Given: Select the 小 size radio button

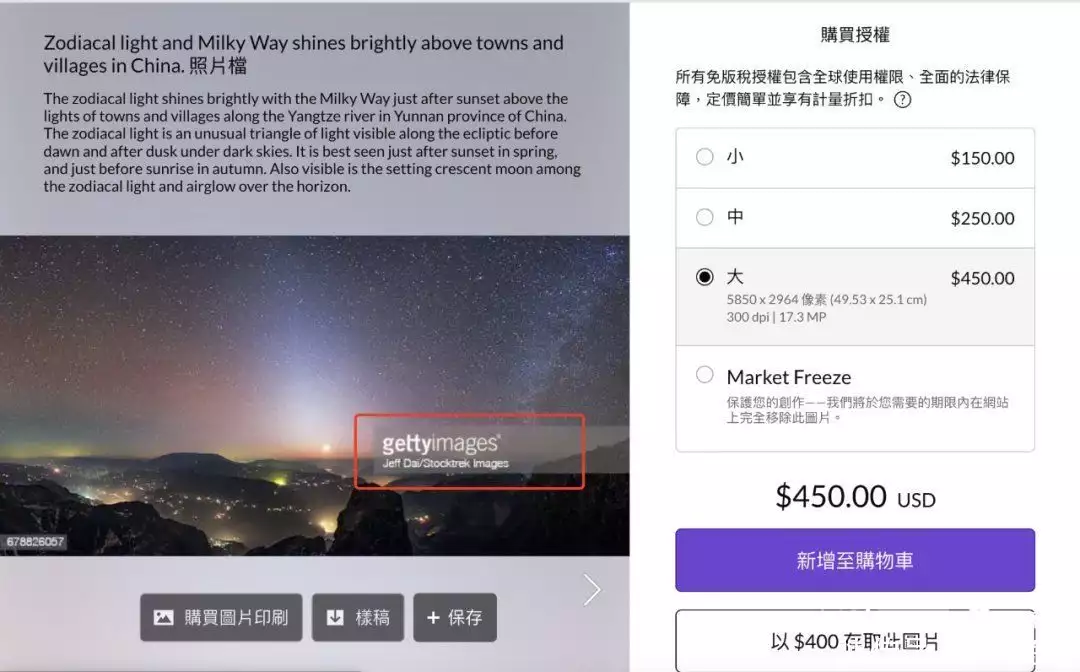Looking at the screenshot, I should 705,157.
